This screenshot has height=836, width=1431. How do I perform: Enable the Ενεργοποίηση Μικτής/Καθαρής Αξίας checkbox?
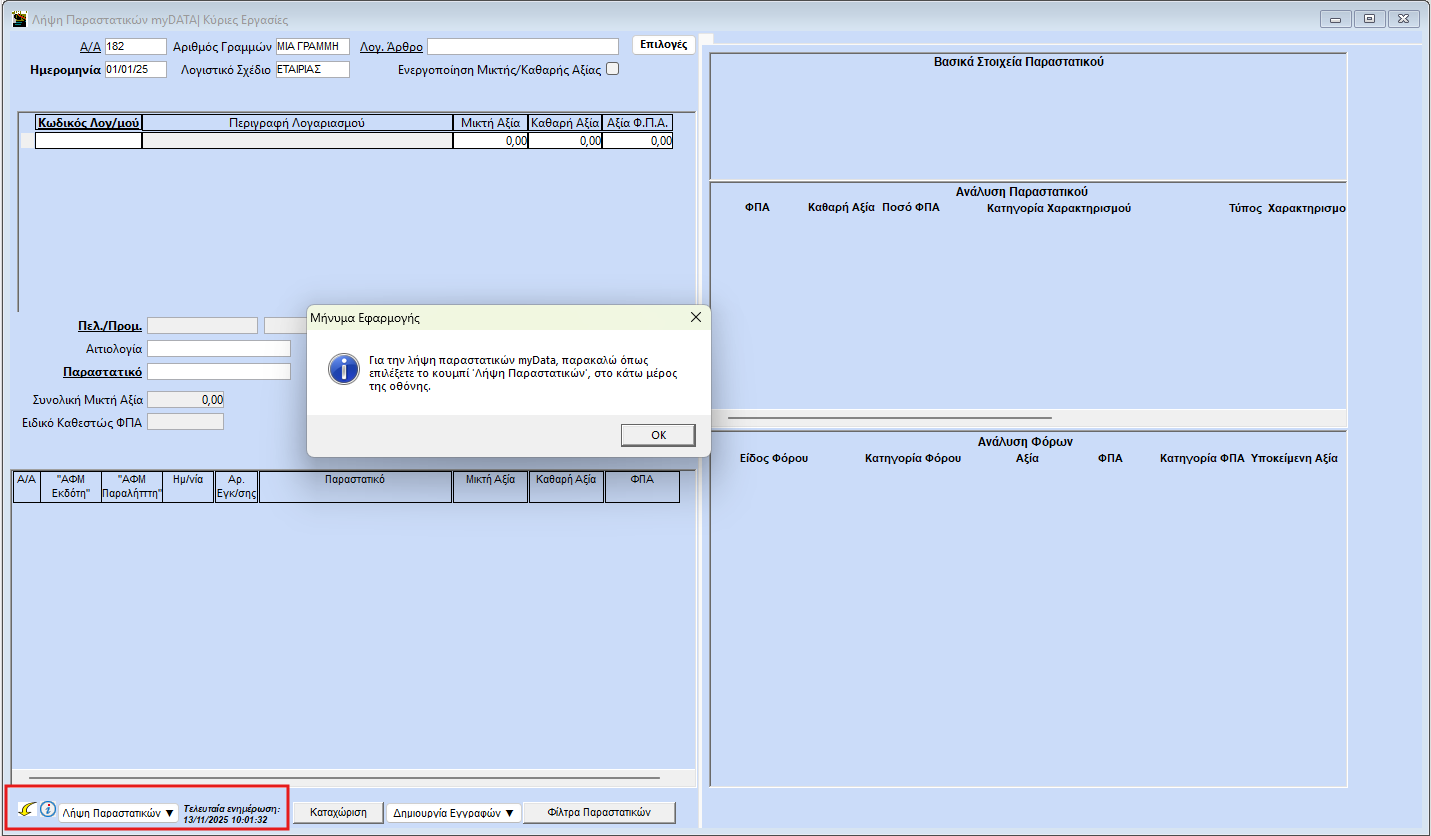[613, 69]
